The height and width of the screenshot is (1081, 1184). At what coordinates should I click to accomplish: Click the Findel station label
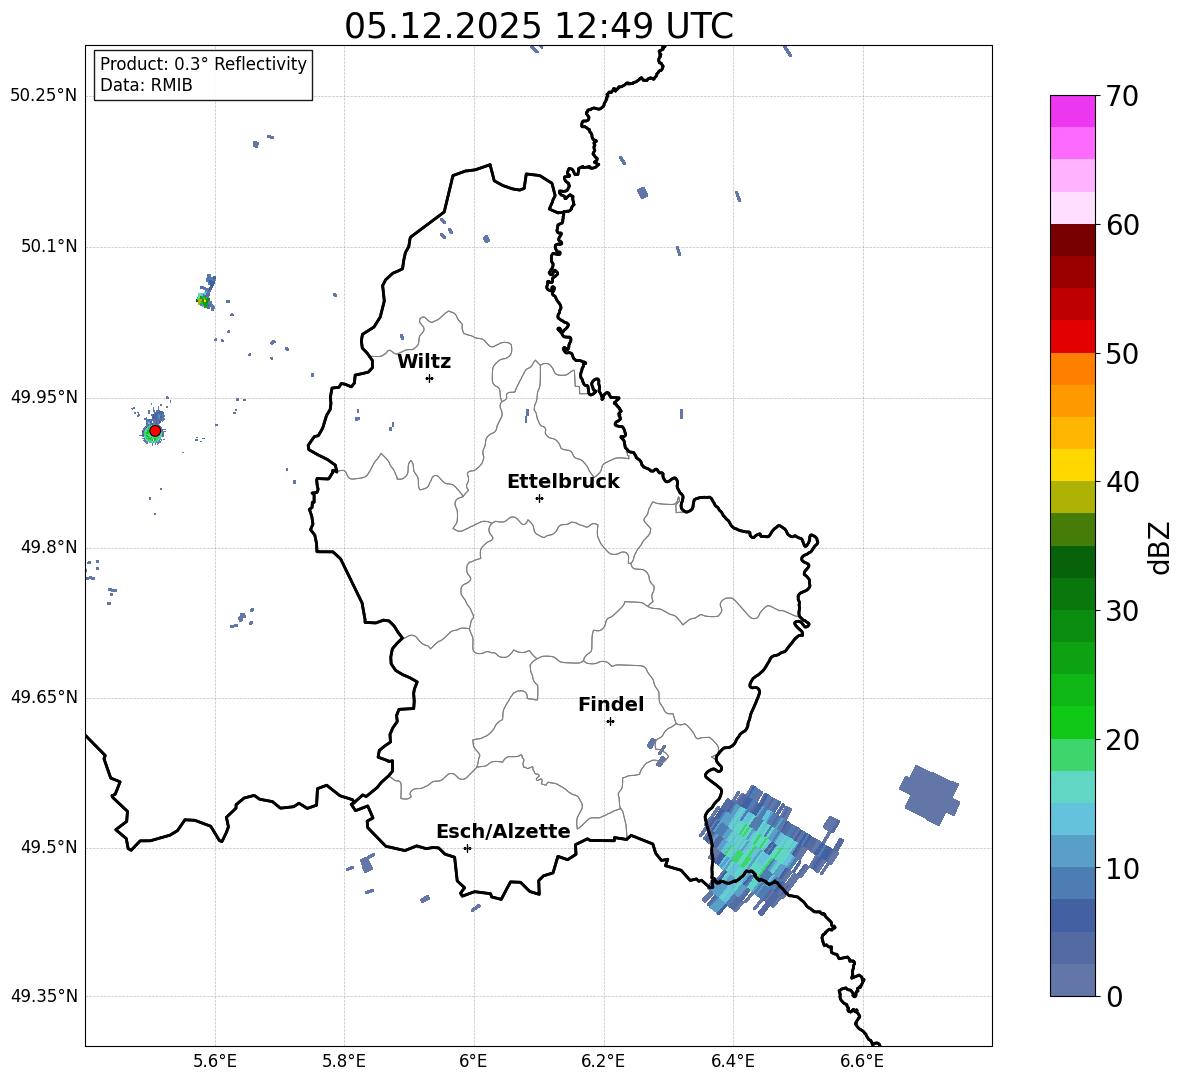[x=611, y=704]
